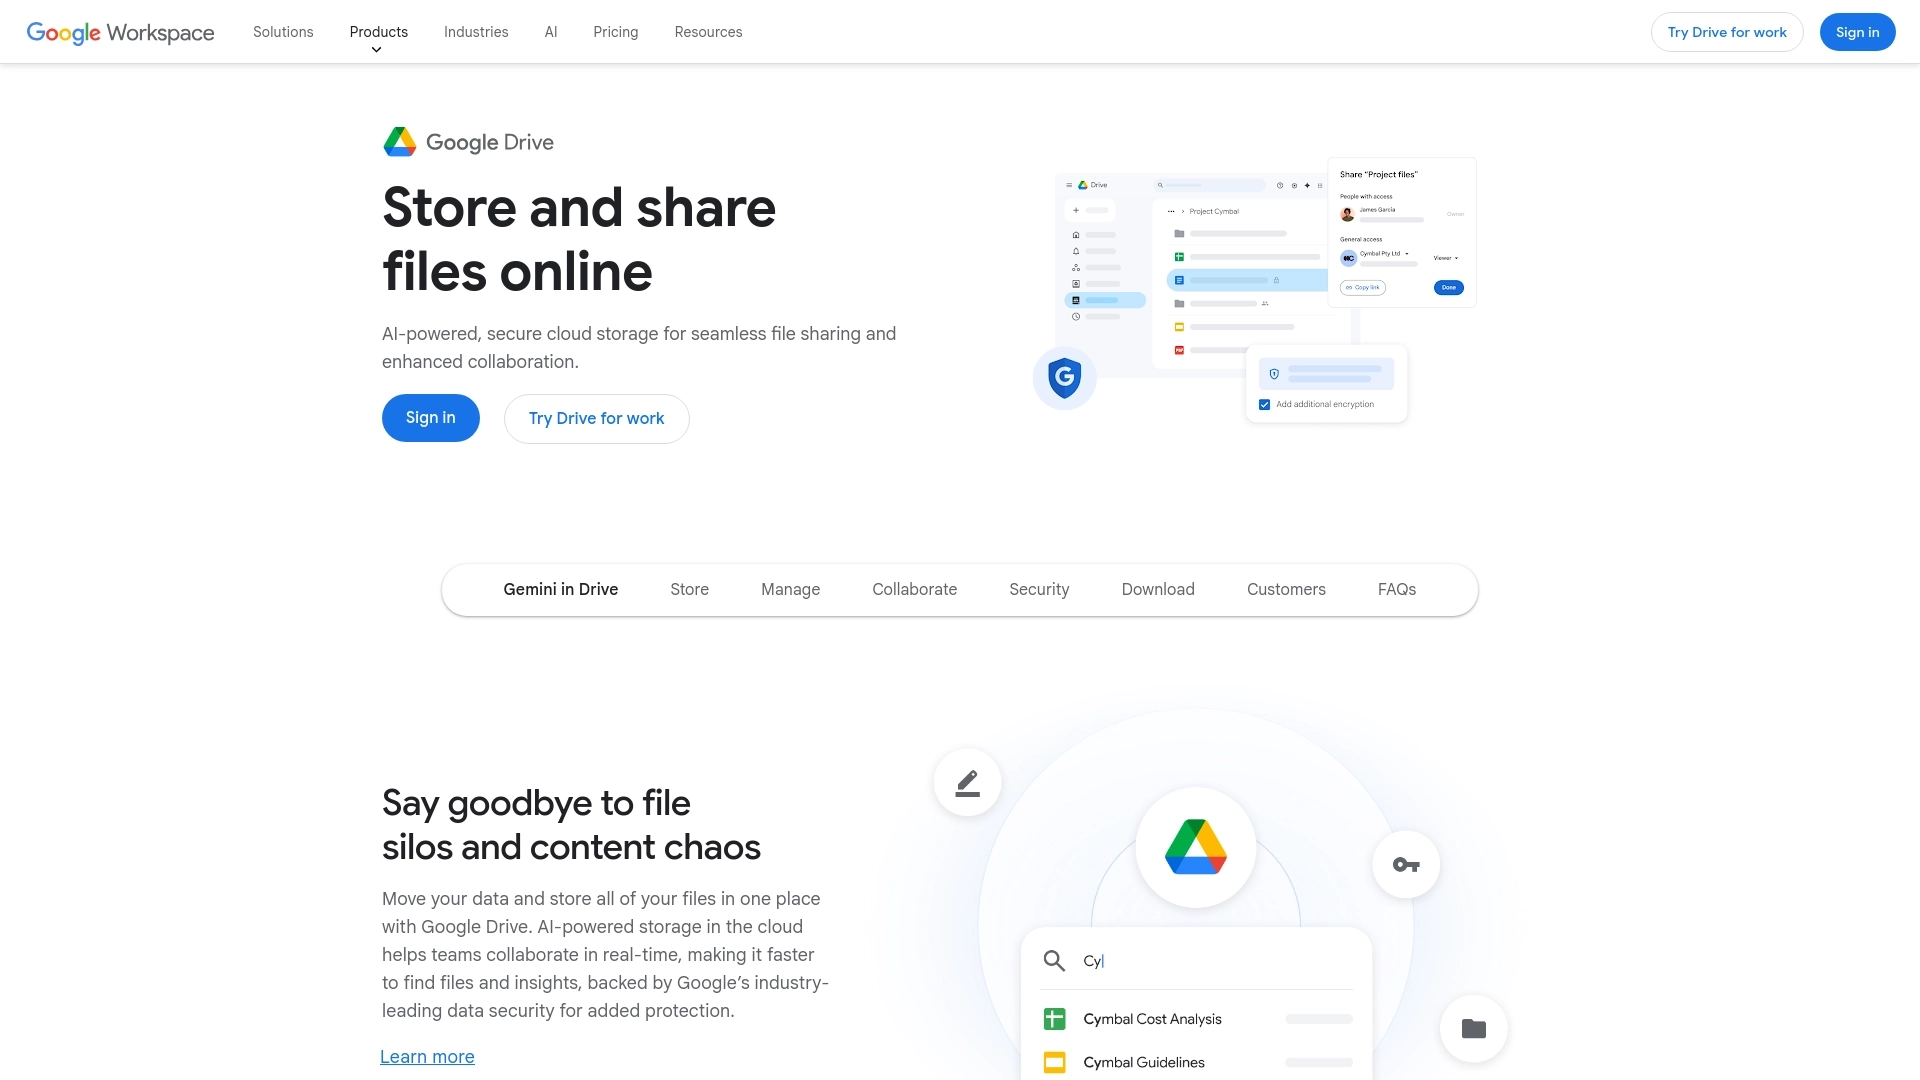Follow the Learn more link

point(427,1057)
